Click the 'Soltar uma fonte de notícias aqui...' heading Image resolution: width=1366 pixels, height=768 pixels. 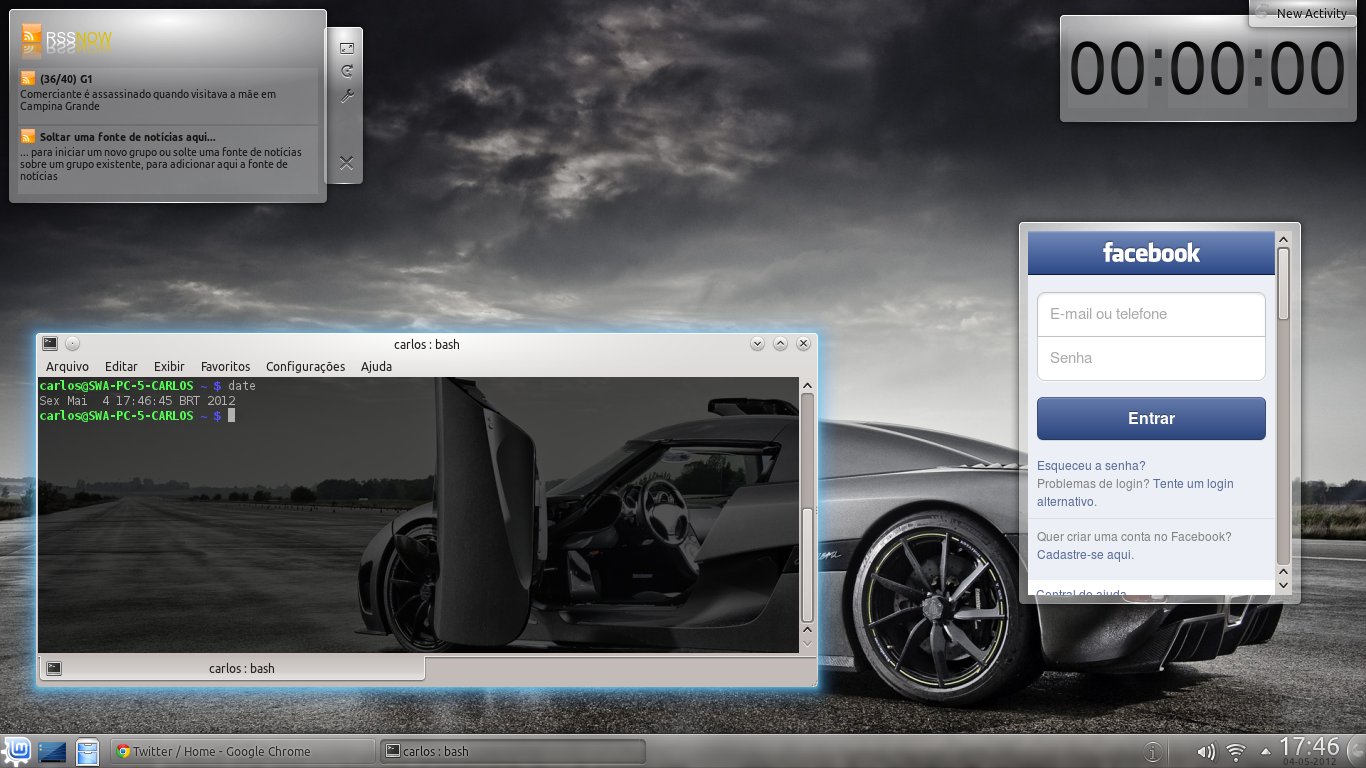click(127, 136)
